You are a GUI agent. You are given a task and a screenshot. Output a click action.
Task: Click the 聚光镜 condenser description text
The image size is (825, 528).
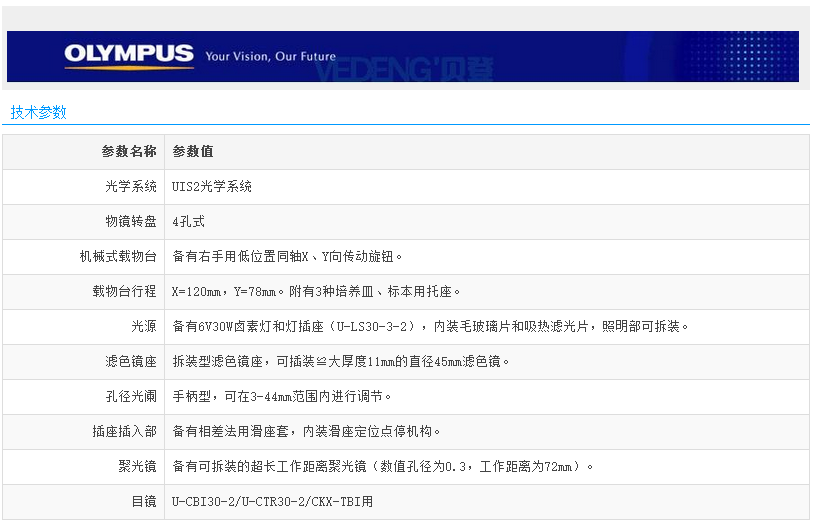click(384, 467)
